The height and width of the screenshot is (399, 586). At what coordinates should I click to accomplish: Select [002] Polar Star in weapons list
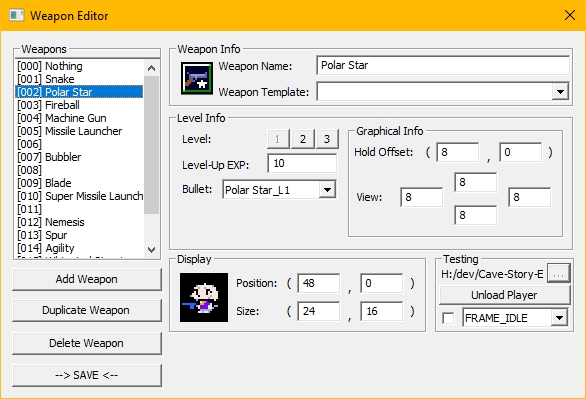[79, 92]
